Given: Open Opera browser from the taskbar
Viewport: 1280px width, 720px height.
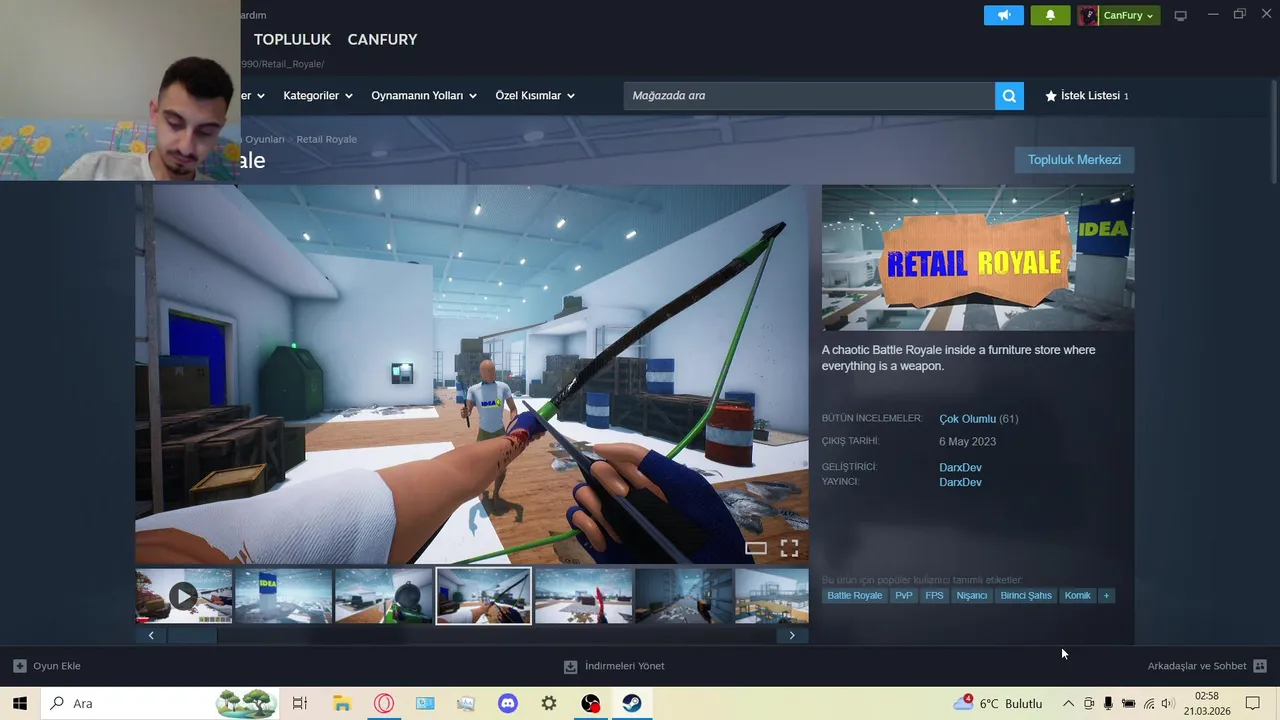Looking at the screenshot, I should [x=384, y=703].
